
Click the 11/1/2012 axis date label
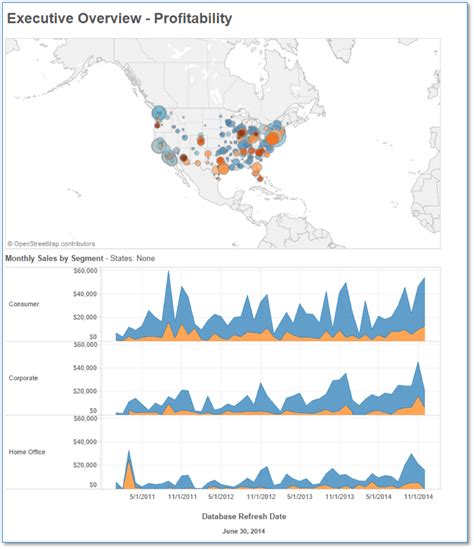tap(261, 496)
